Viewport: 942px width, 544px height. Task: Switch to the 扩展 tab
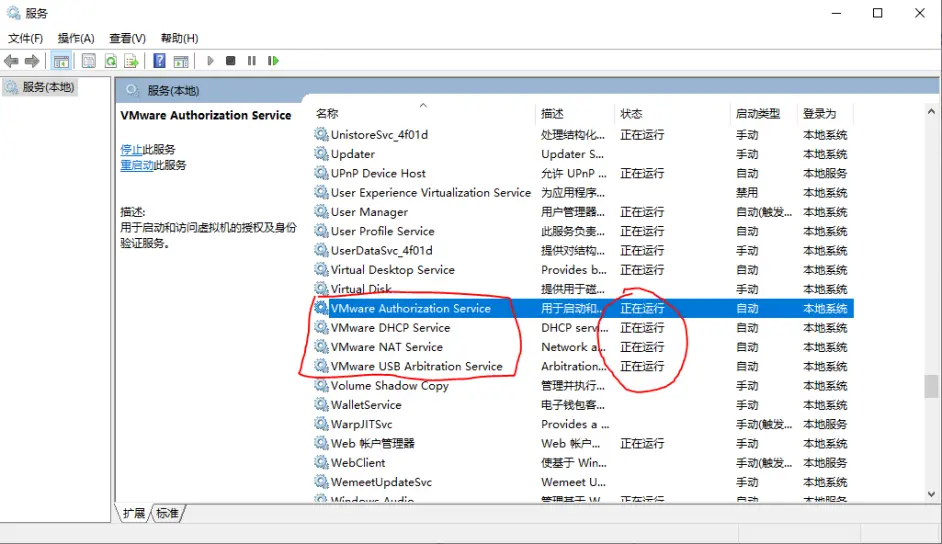click(134, 513)
